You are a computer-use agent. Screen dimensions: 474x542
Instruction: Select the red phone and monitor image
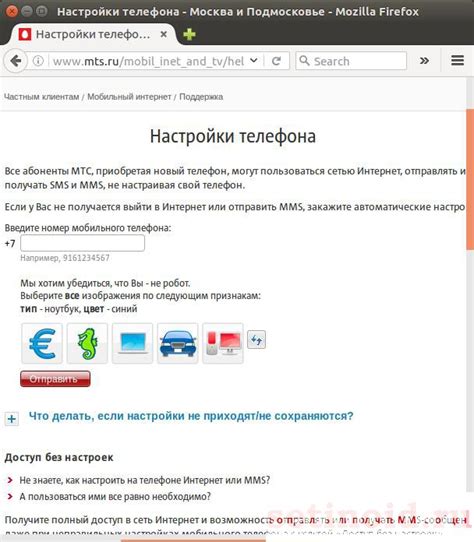[x=223, y=343]
